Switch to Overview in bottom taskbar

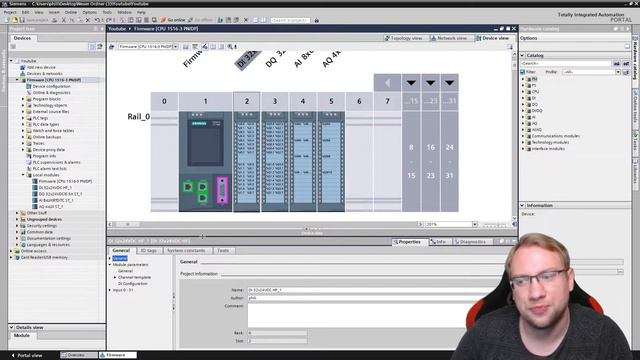click(x=79, y=355)
